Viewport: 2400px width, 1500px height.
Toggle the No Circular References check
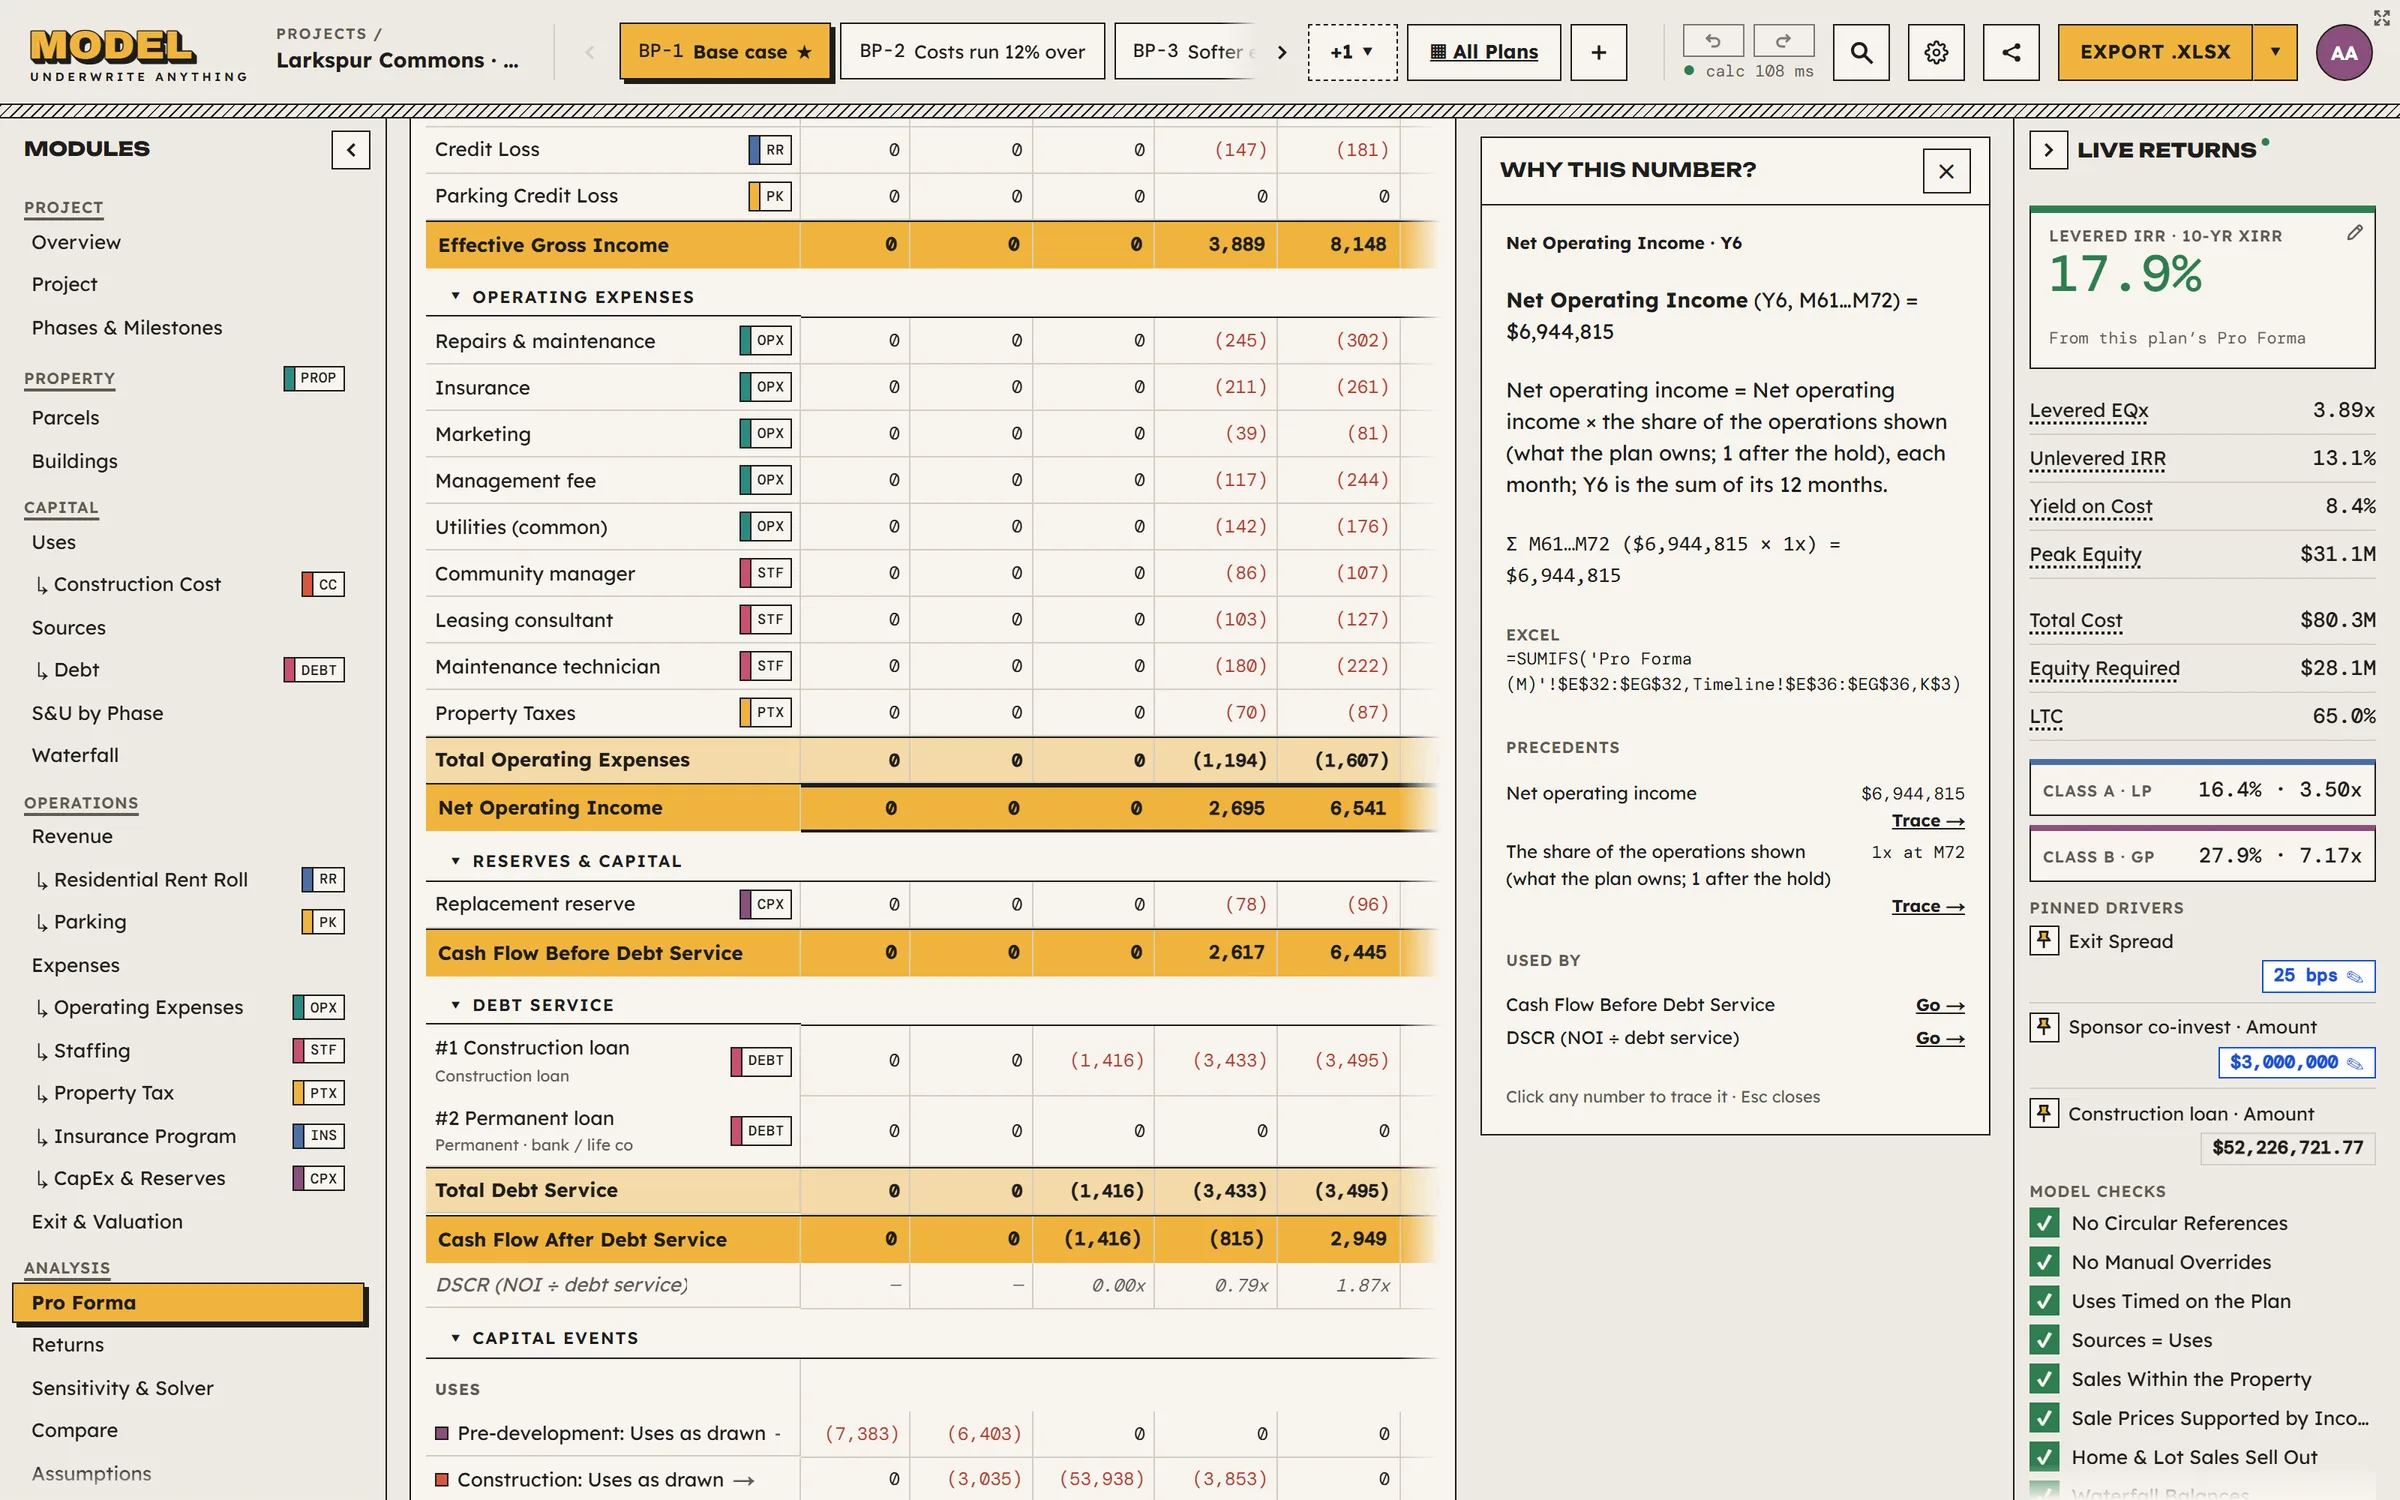[2044, 1223]
